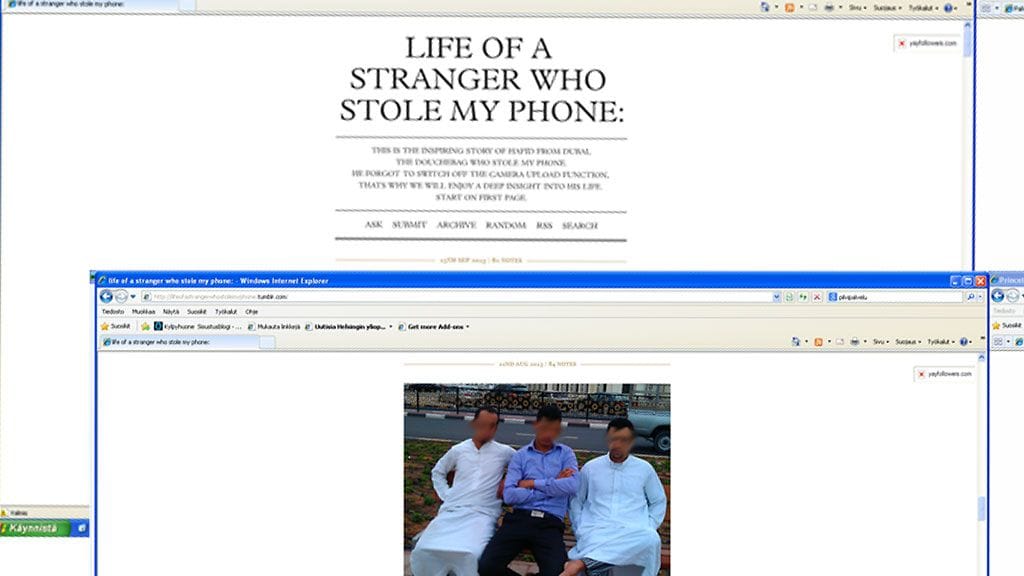
Task: Dismiss the yayfollowers.com ad
Action: coord(922,373)
